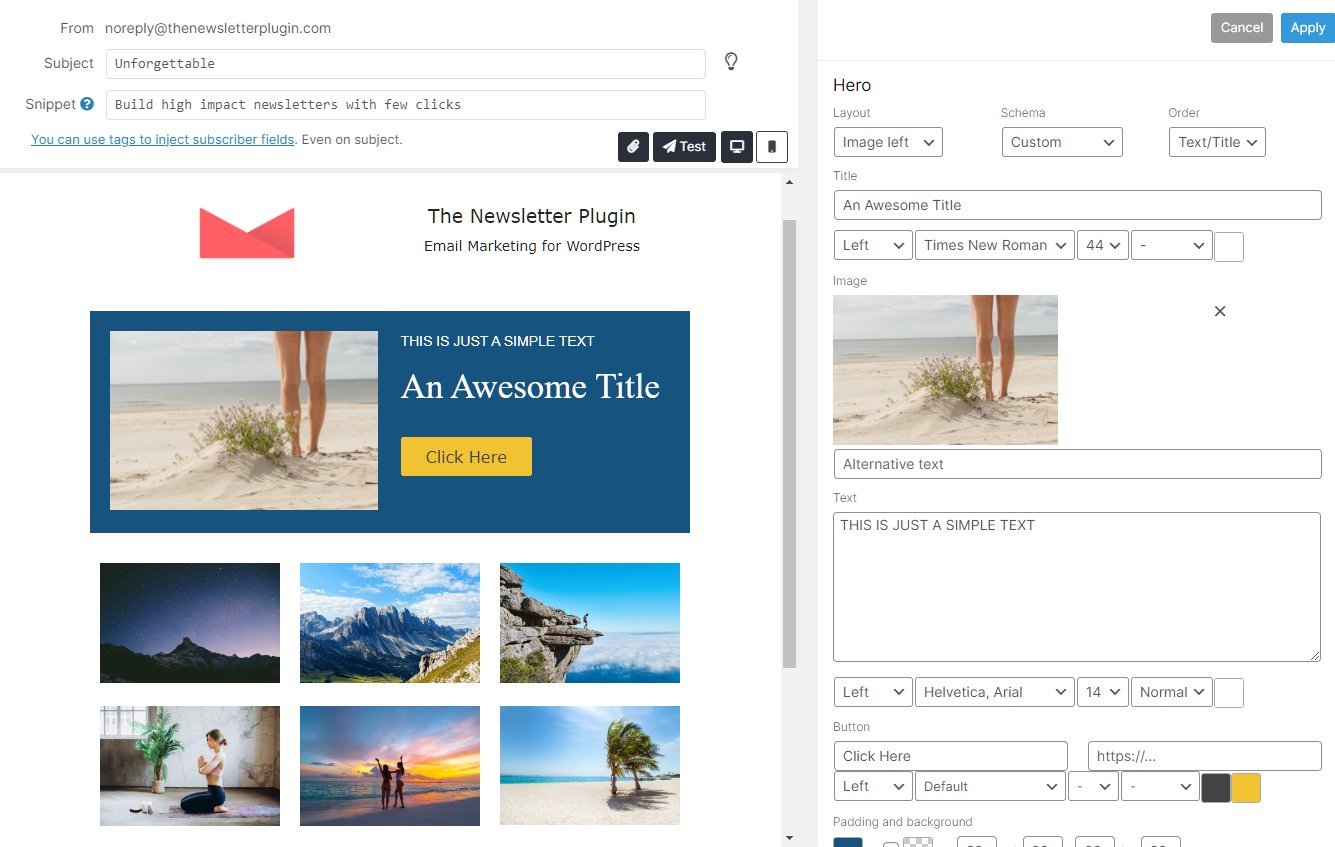Open the Button font Default dropdown
This screenshot has height=847, width=1335.
(x=990, y=786)
